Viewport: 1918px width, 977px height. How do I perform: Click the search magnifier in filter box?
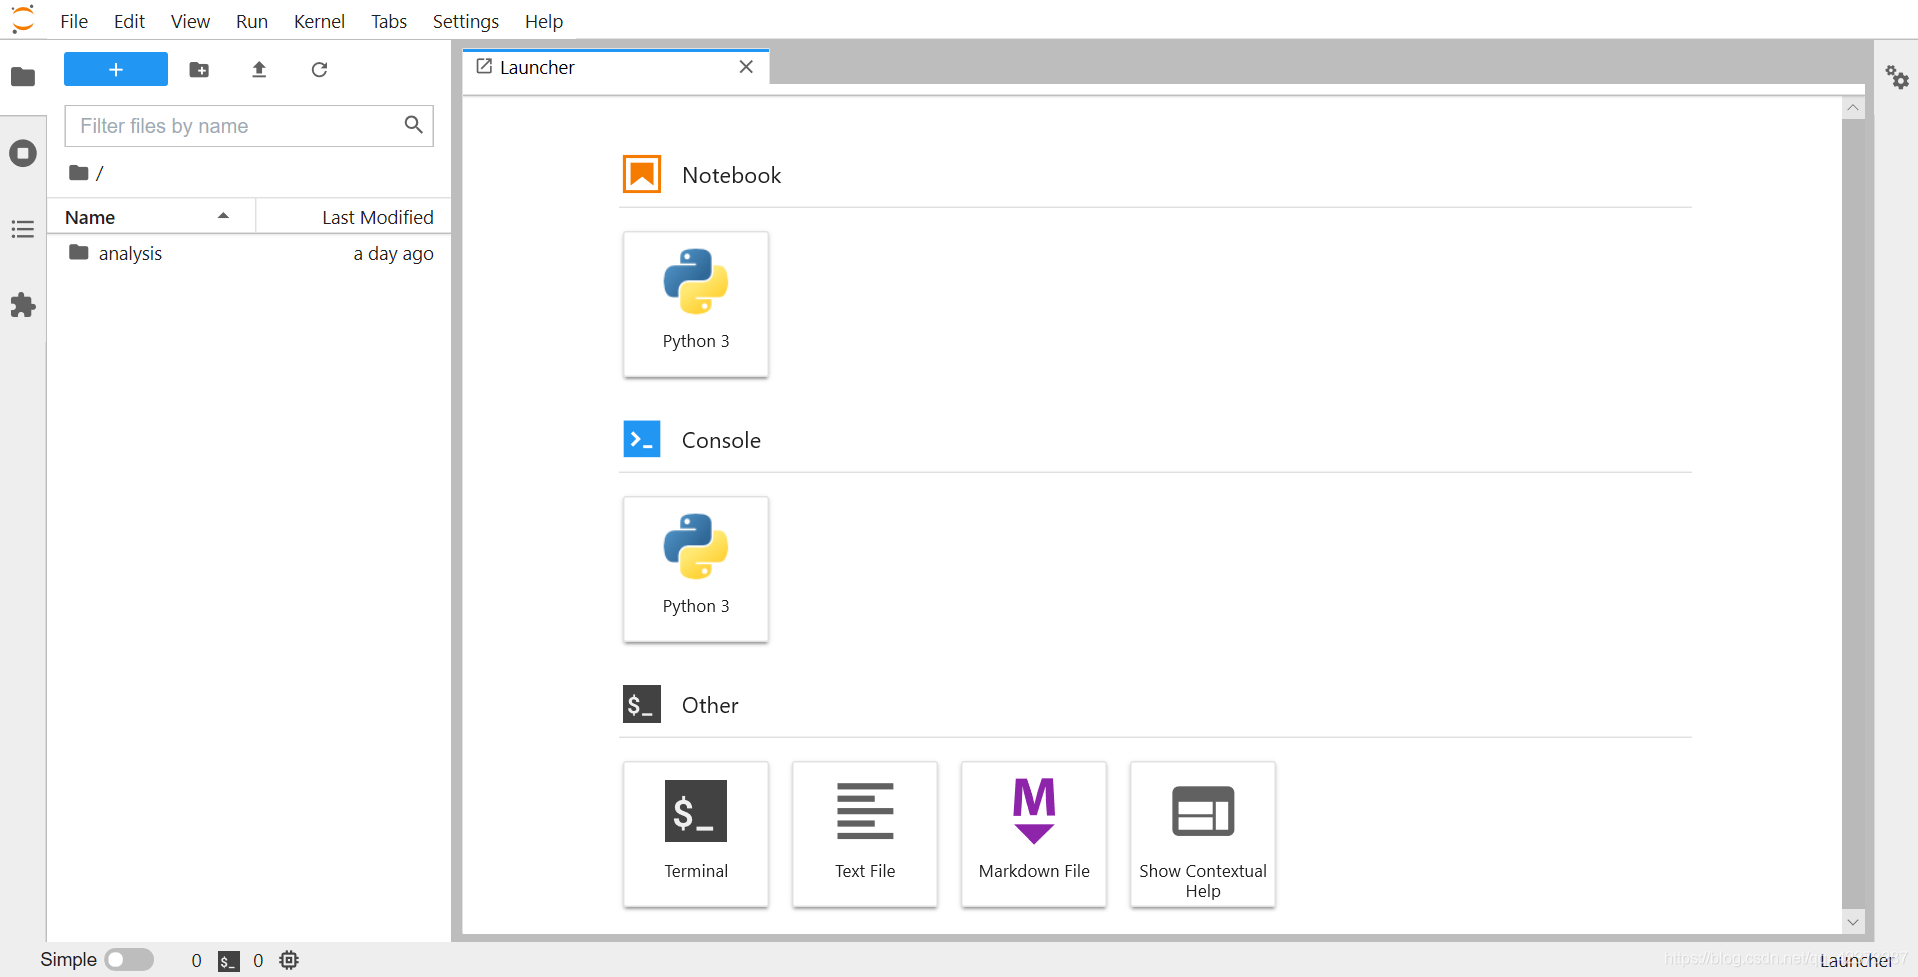(413, 124)
